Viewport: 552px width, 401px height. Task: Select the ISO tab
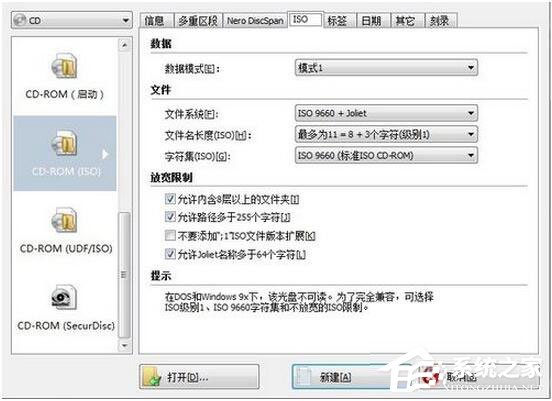(x=305, y=20)
